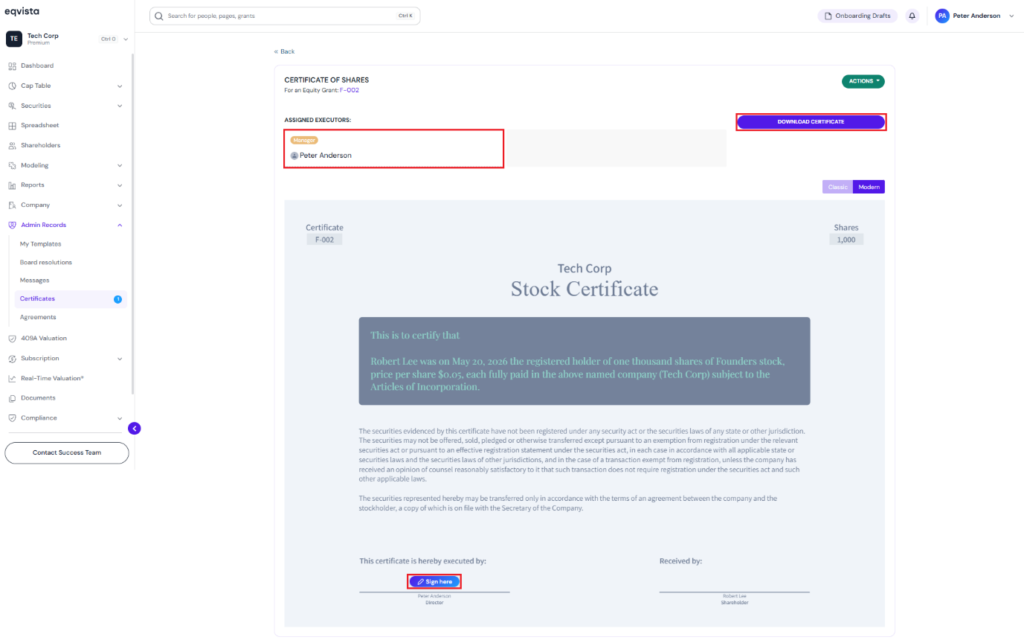1024x640 pixels.
Task: Click Certificates notification badge
Action: (118, 299)
